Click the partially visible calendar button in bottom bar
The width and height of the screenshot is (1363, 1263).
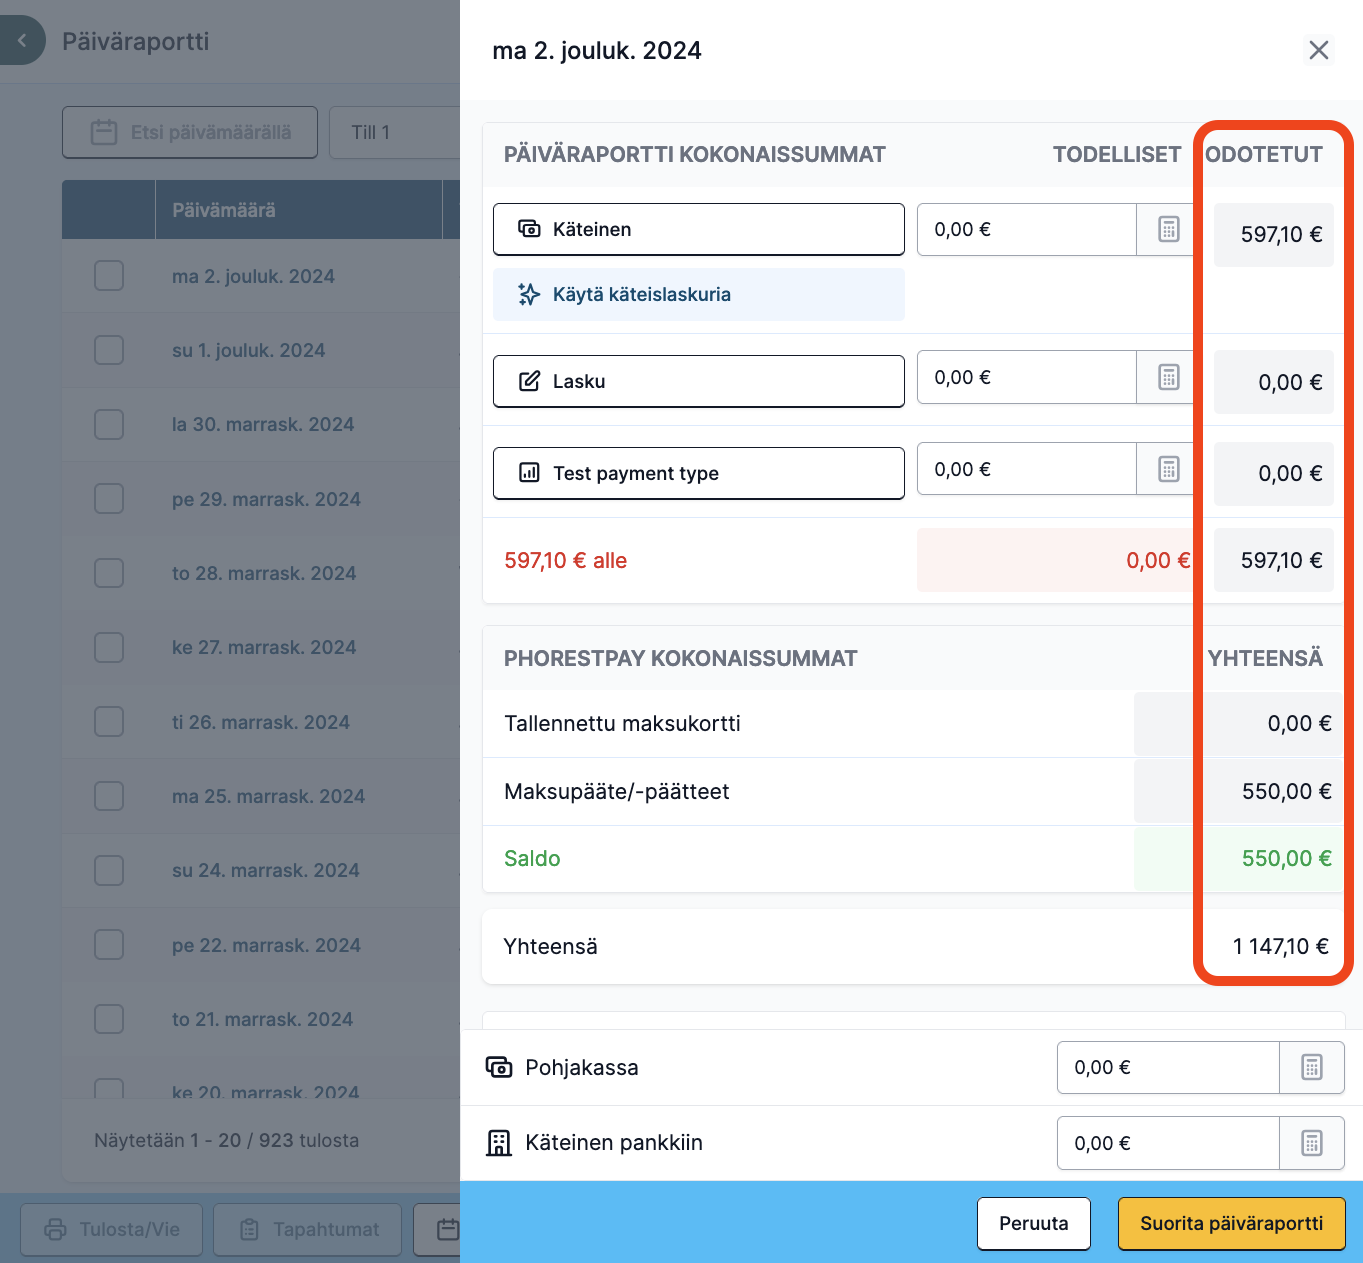pos(437,1229)
